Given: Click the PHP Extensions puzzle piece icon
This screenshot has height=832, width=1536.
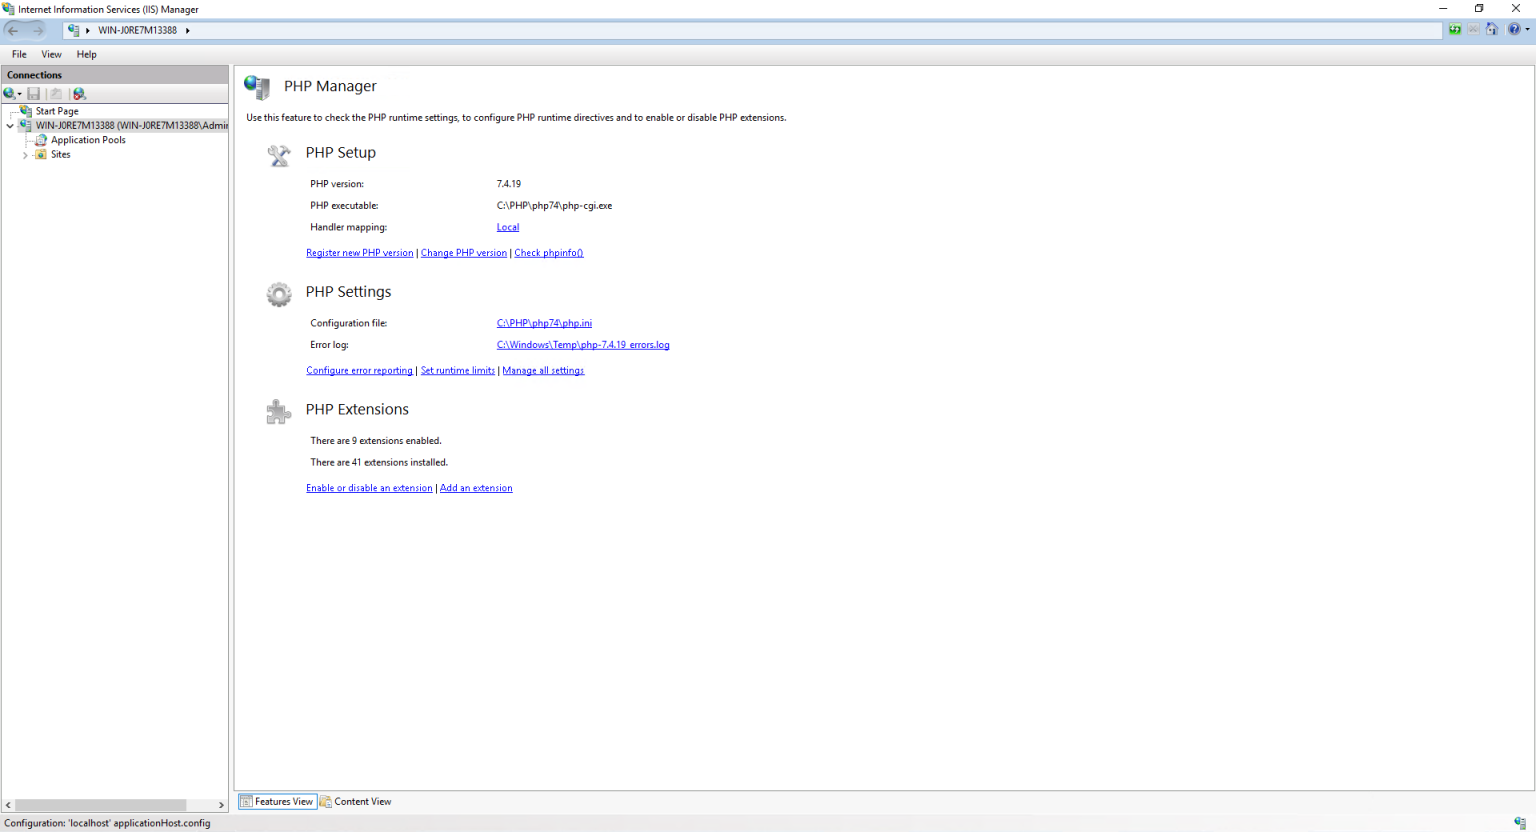Looking at the screenshot, I should pos(278,411).
